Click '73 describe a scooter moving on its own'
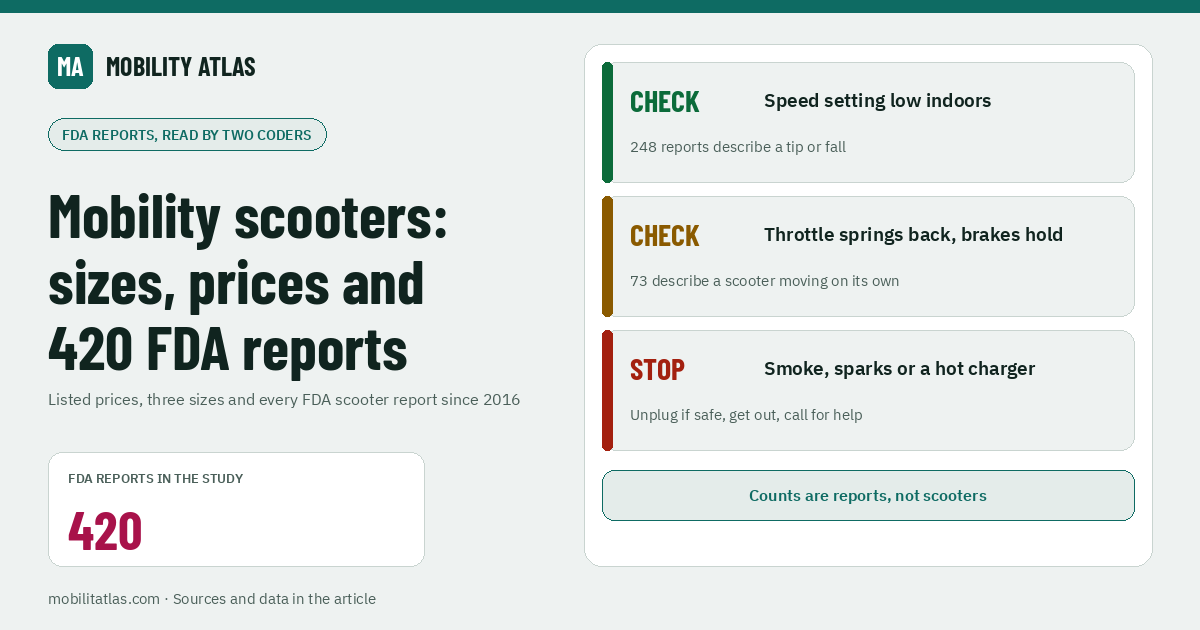This screenshot has height=630, width=1200. point(764,281)
